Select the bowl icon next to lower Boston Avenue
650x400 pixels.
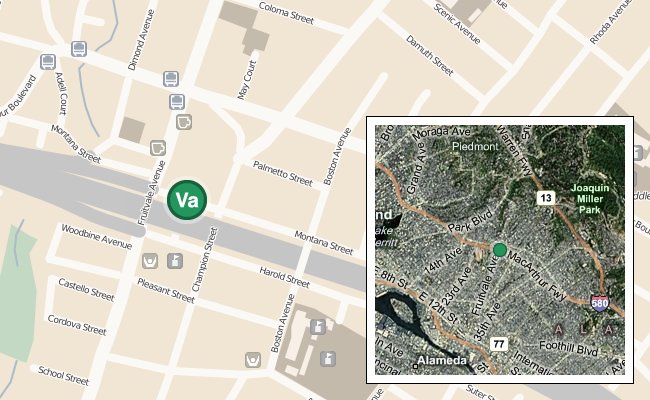click(253, 359)
